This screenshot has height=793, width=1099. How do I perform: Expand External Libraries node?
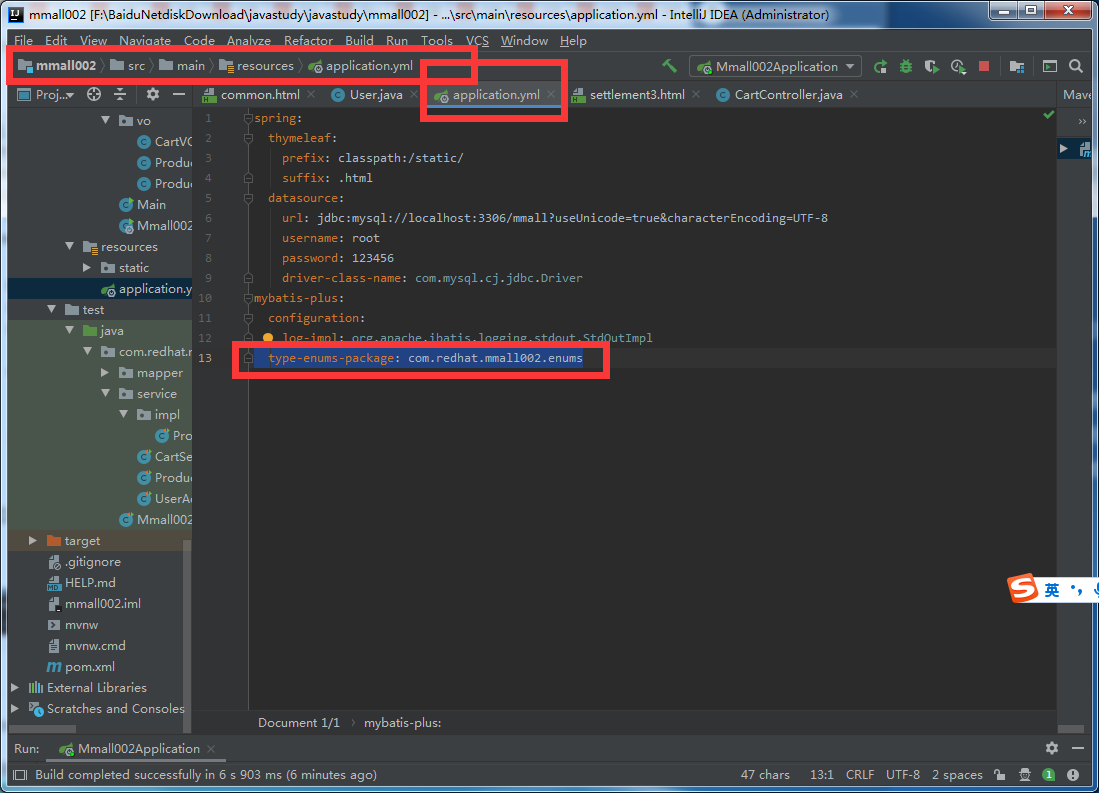click(15, 688)
